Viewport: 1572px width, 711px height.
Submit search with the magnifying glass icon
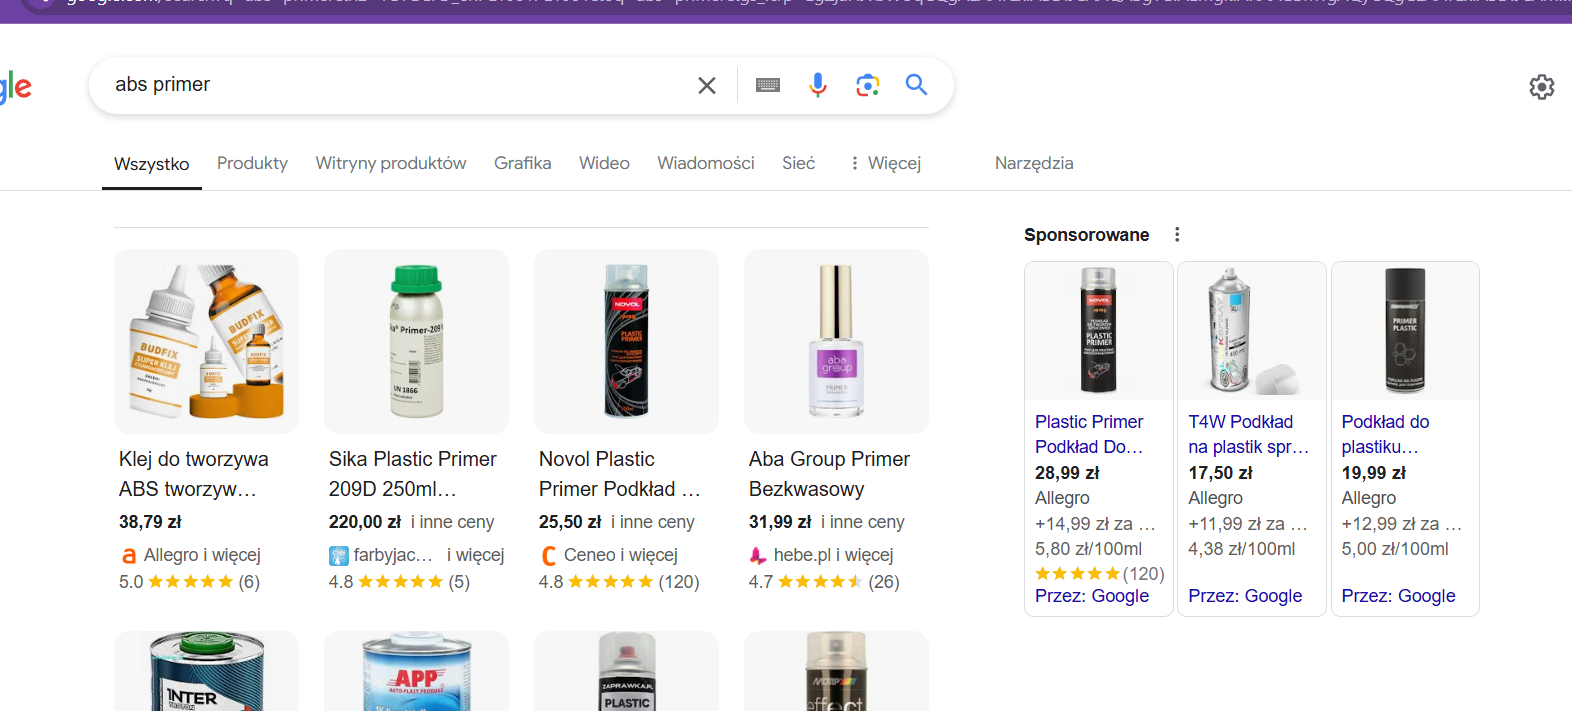916,85
